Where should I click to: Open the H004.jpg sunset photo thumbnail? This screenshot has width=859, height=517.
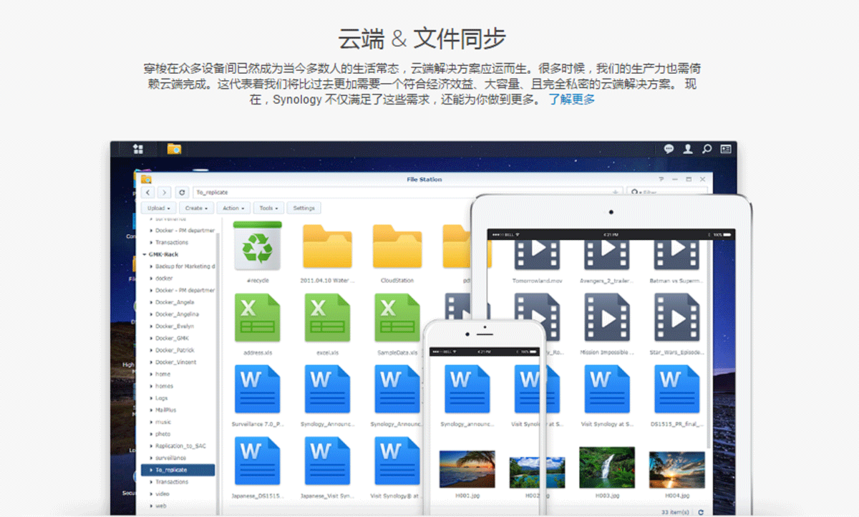coord(677,469)
